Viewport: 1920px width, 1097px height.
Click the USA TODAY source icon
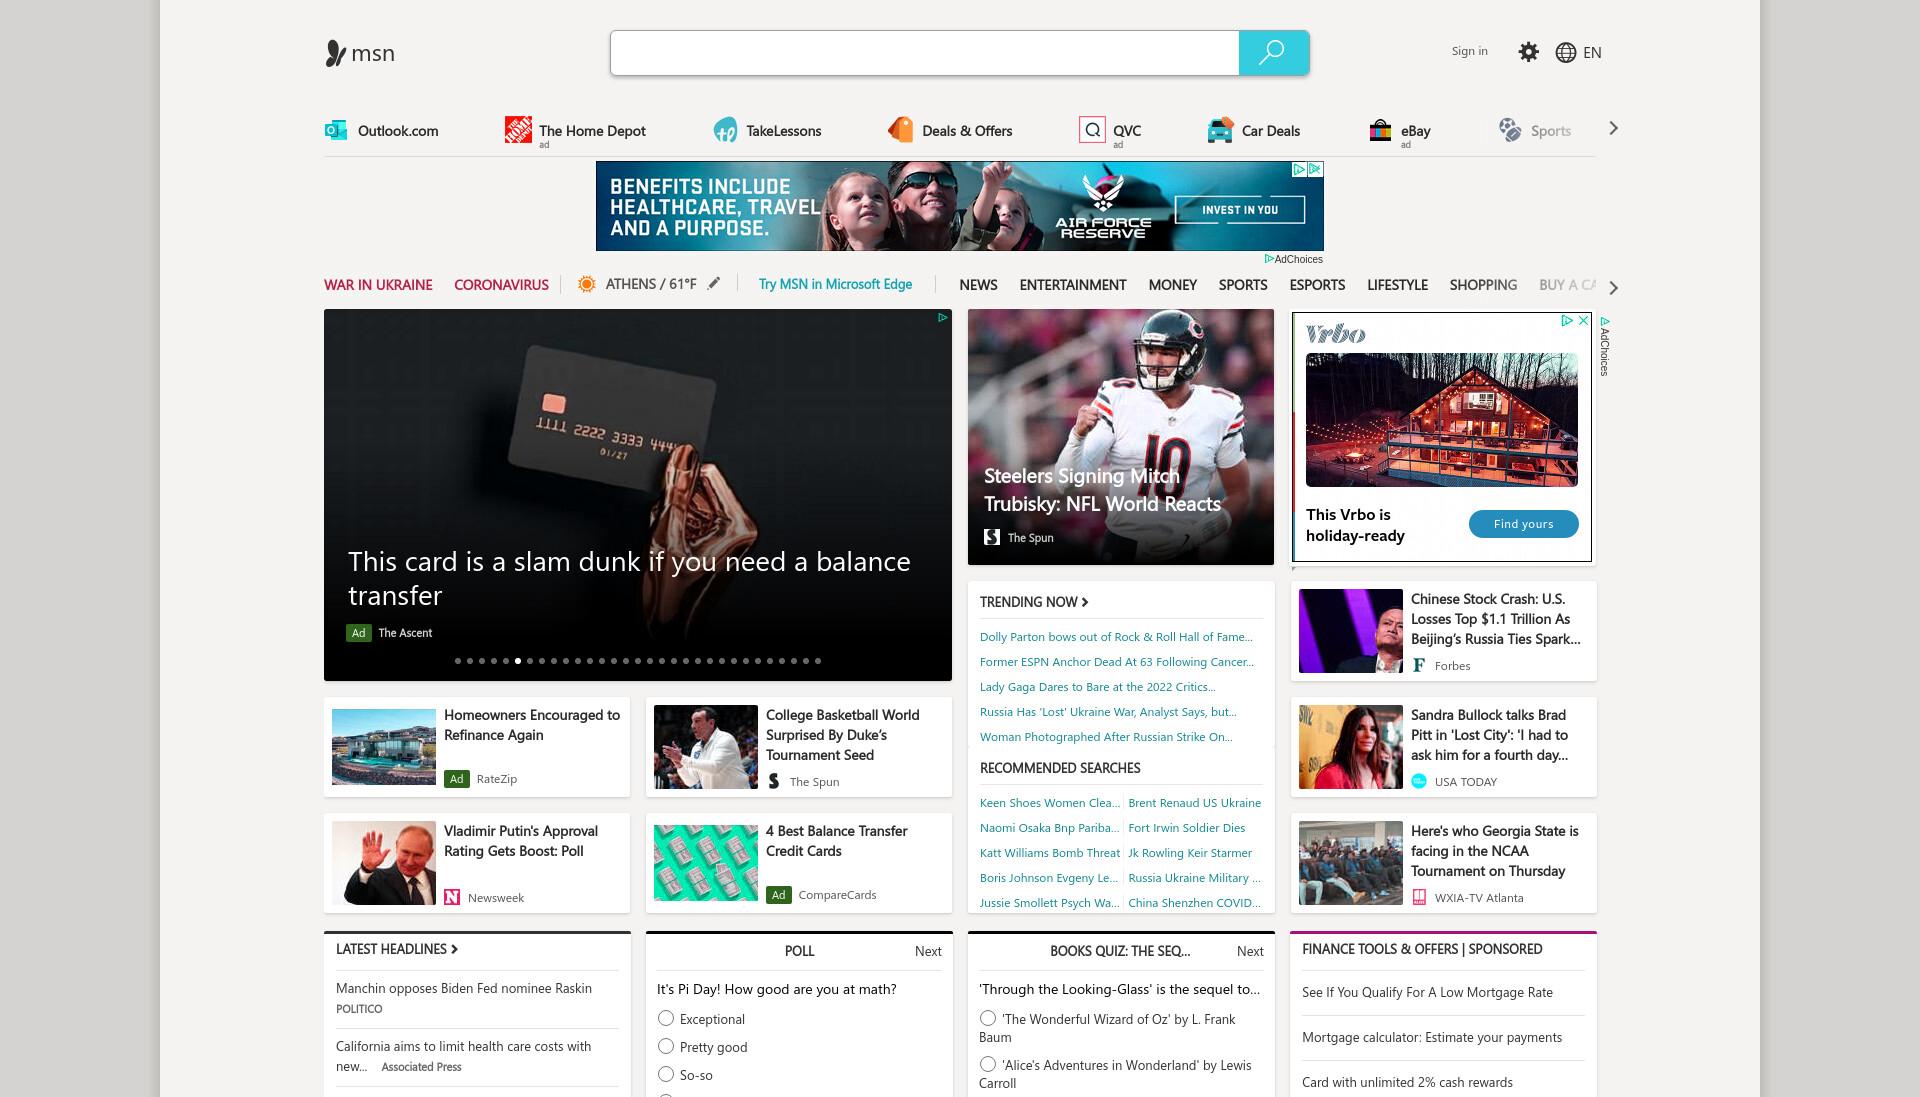(1418, 781)
